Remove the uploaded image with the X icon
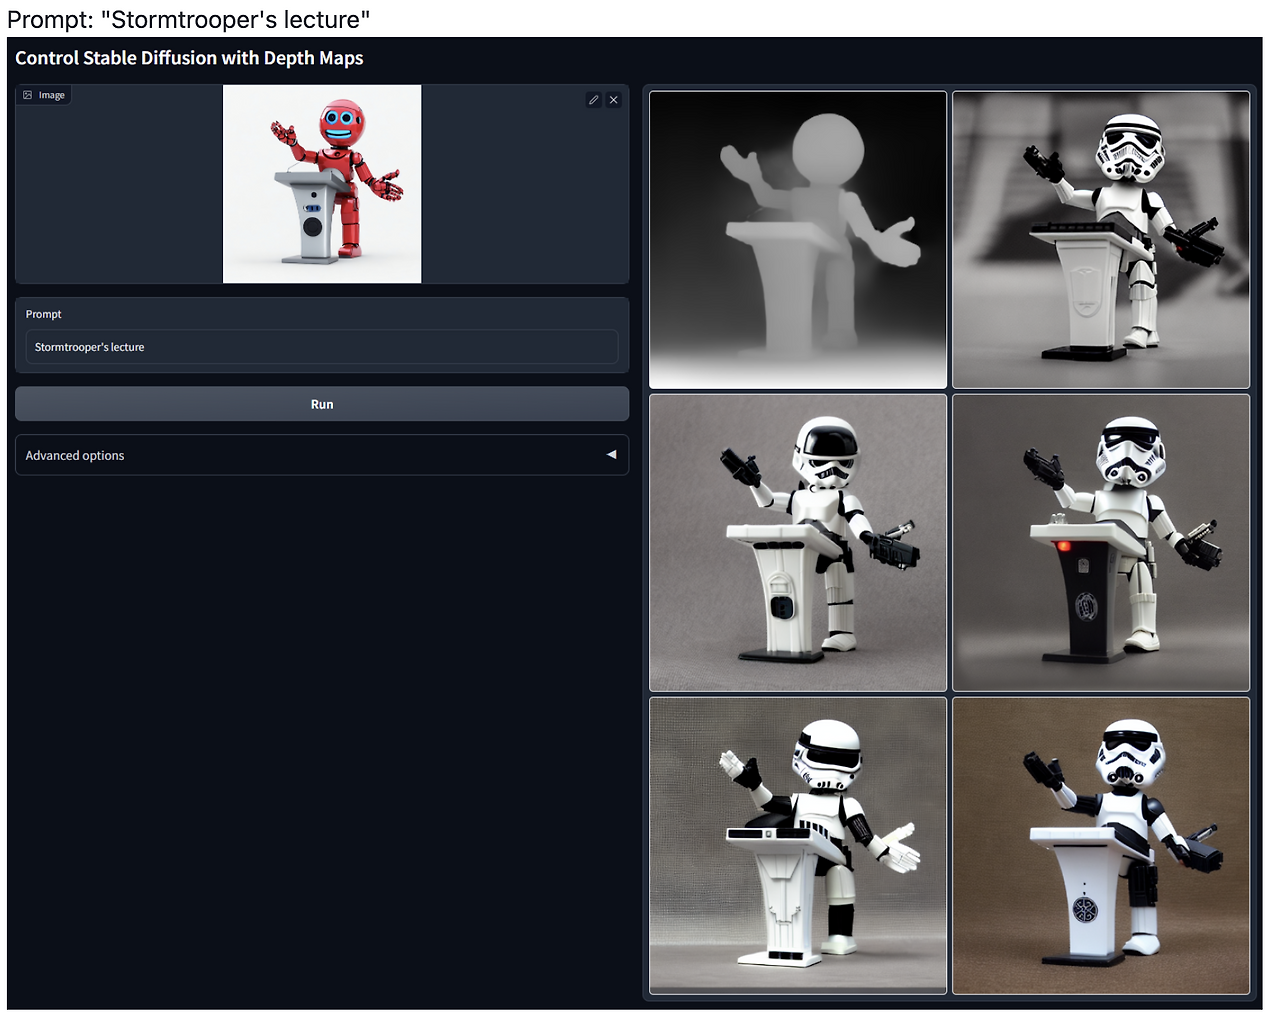The image size is (1280, 1018). pos(614,100)
